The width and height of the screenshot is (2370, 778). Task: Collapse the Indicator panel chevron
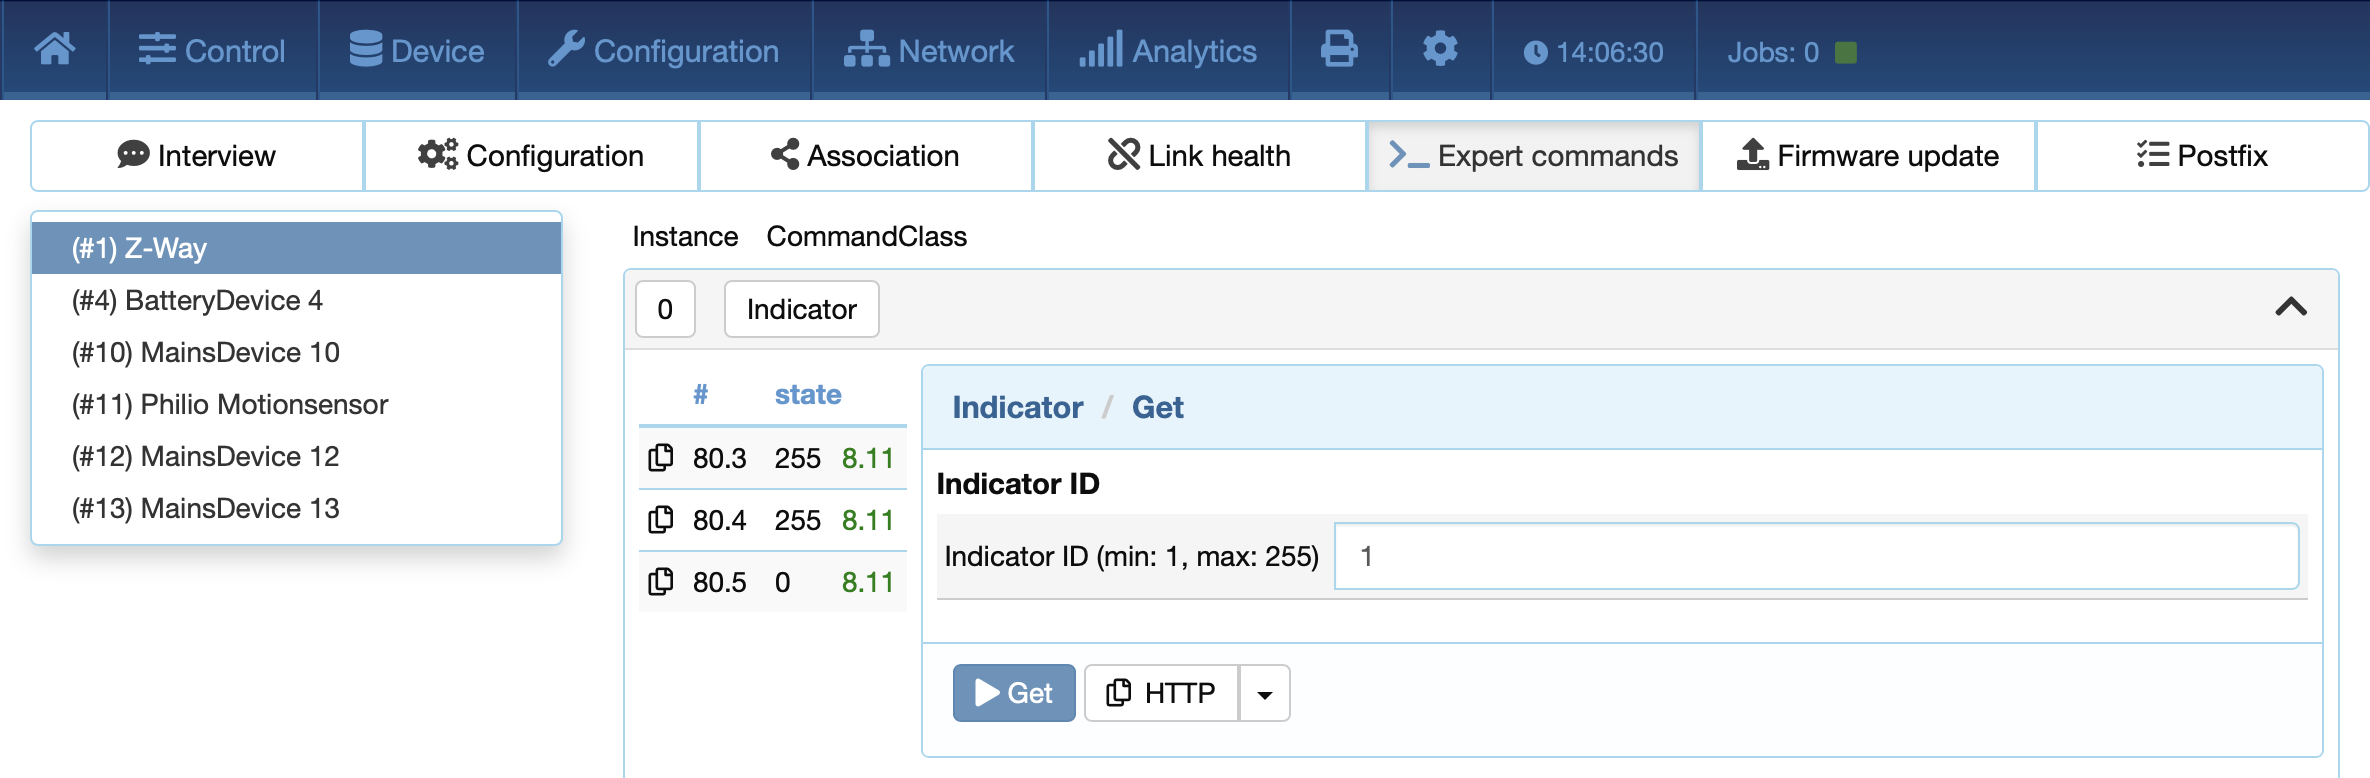click(2291, 307)
